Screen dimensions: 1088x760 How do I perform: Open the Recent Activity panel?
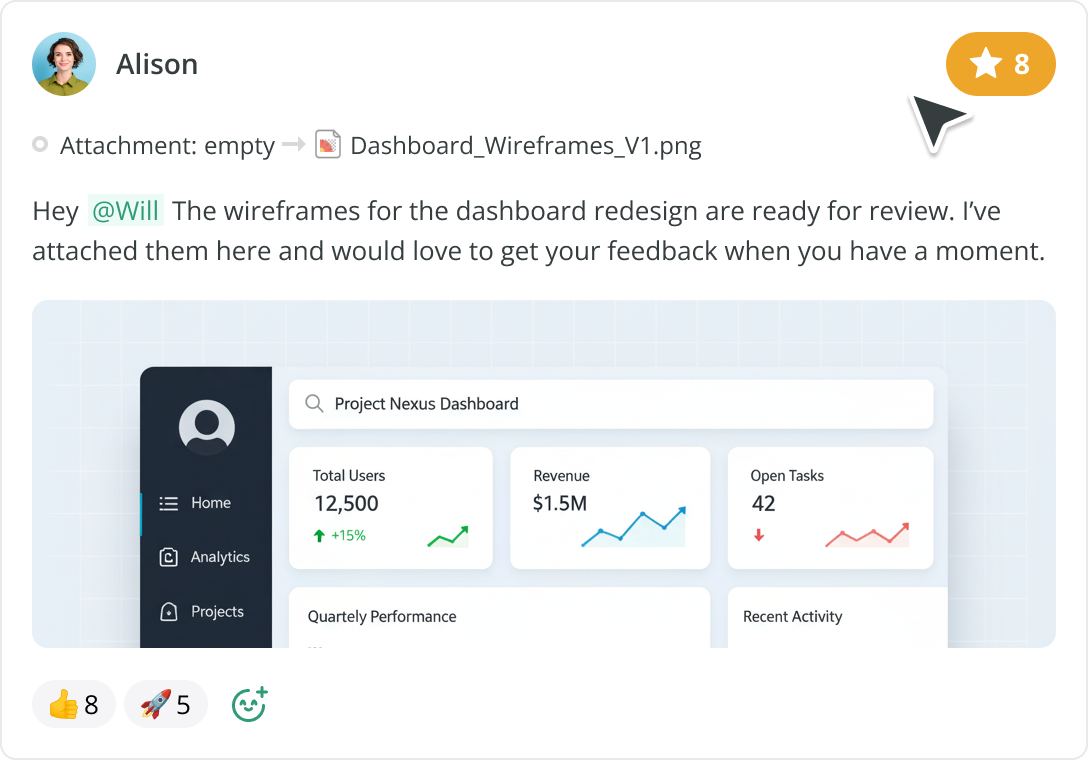tap(837, 617)
